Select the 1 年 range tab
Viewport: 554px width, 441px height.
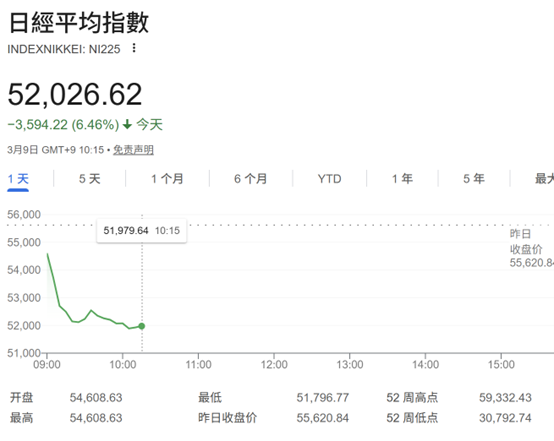(x=402, y=179)
